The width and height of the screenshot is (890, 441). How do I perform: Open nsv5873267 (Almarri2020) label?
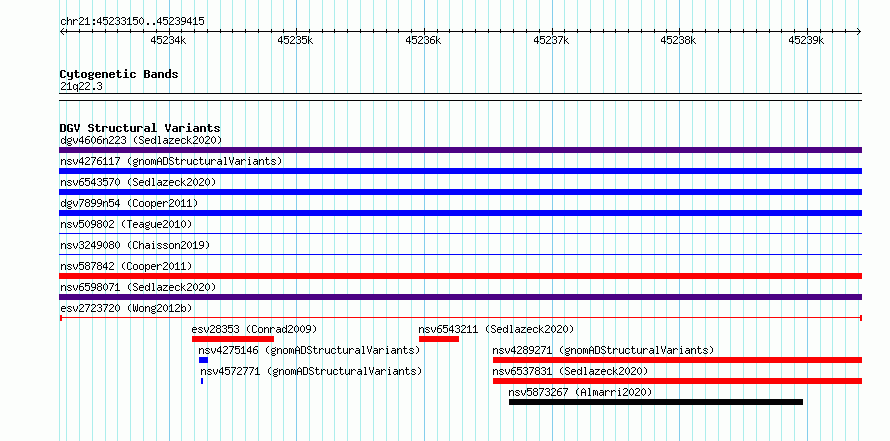(581, 392)
